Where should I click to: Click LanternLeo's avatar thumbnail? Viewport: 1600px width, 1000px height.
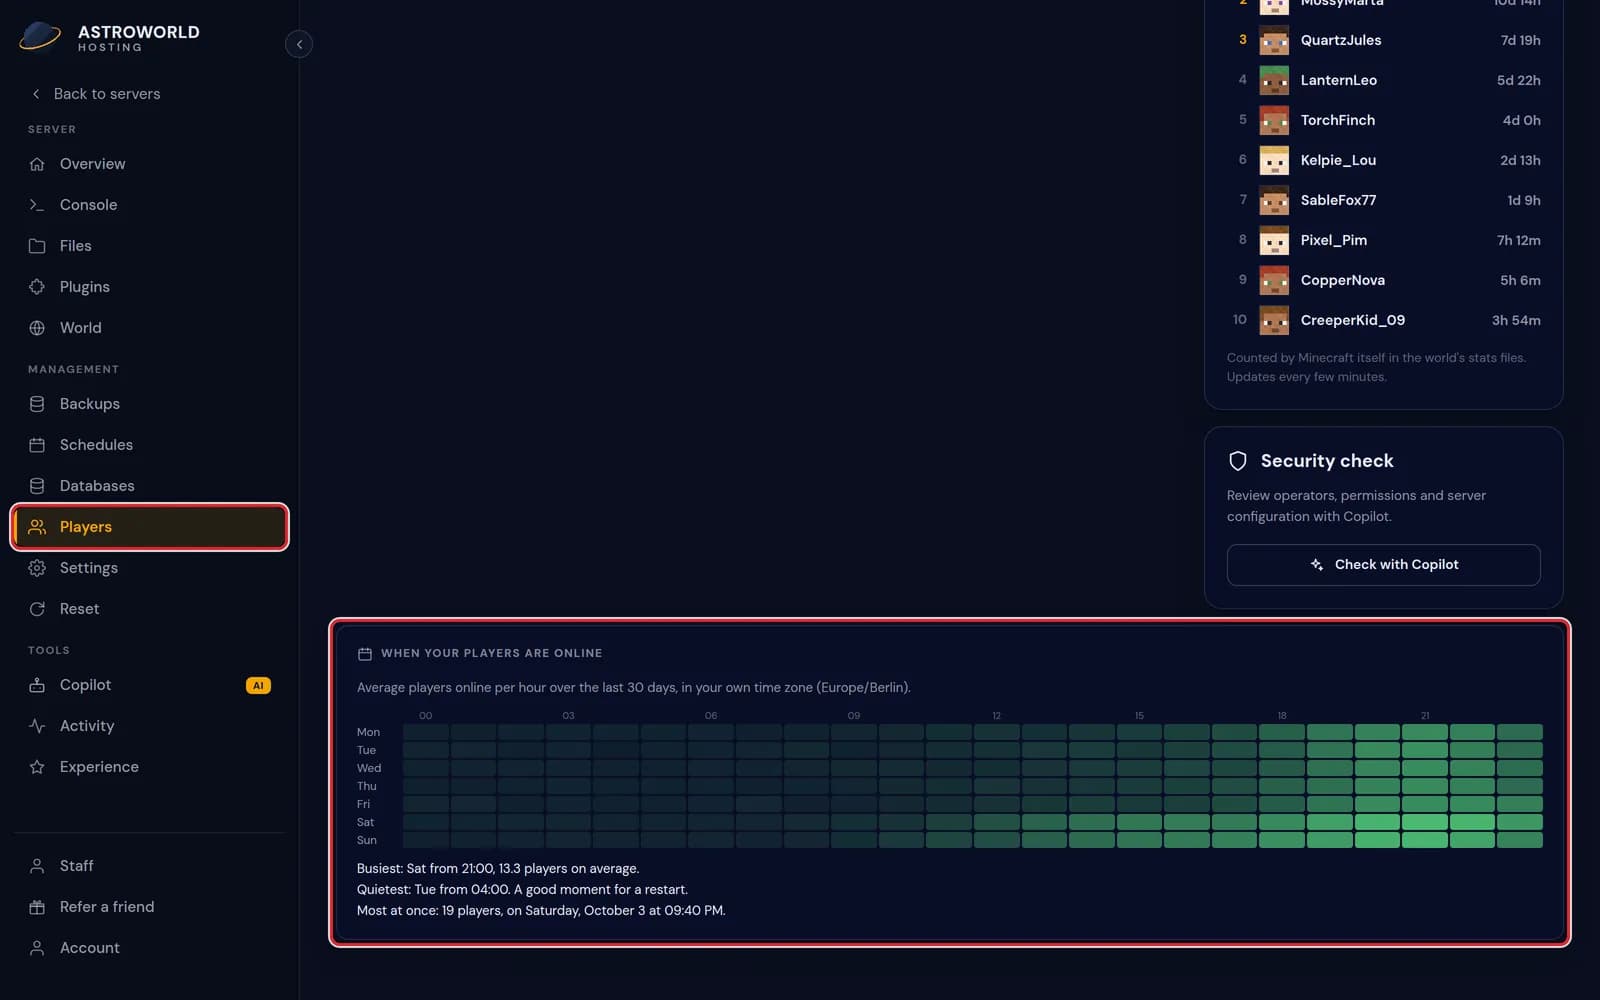pos(1274,80)
